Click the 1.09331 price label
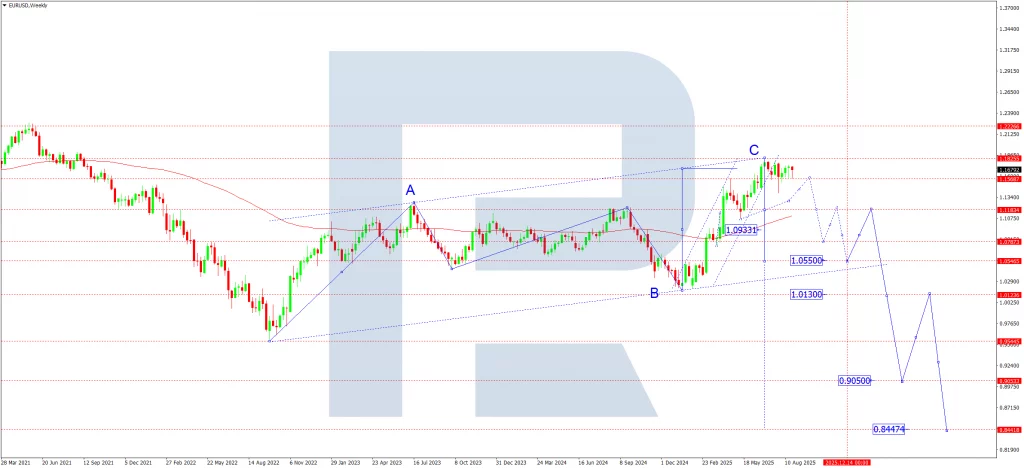The image size is (1024, 468). pyautogui.click(x=740, y=229)
